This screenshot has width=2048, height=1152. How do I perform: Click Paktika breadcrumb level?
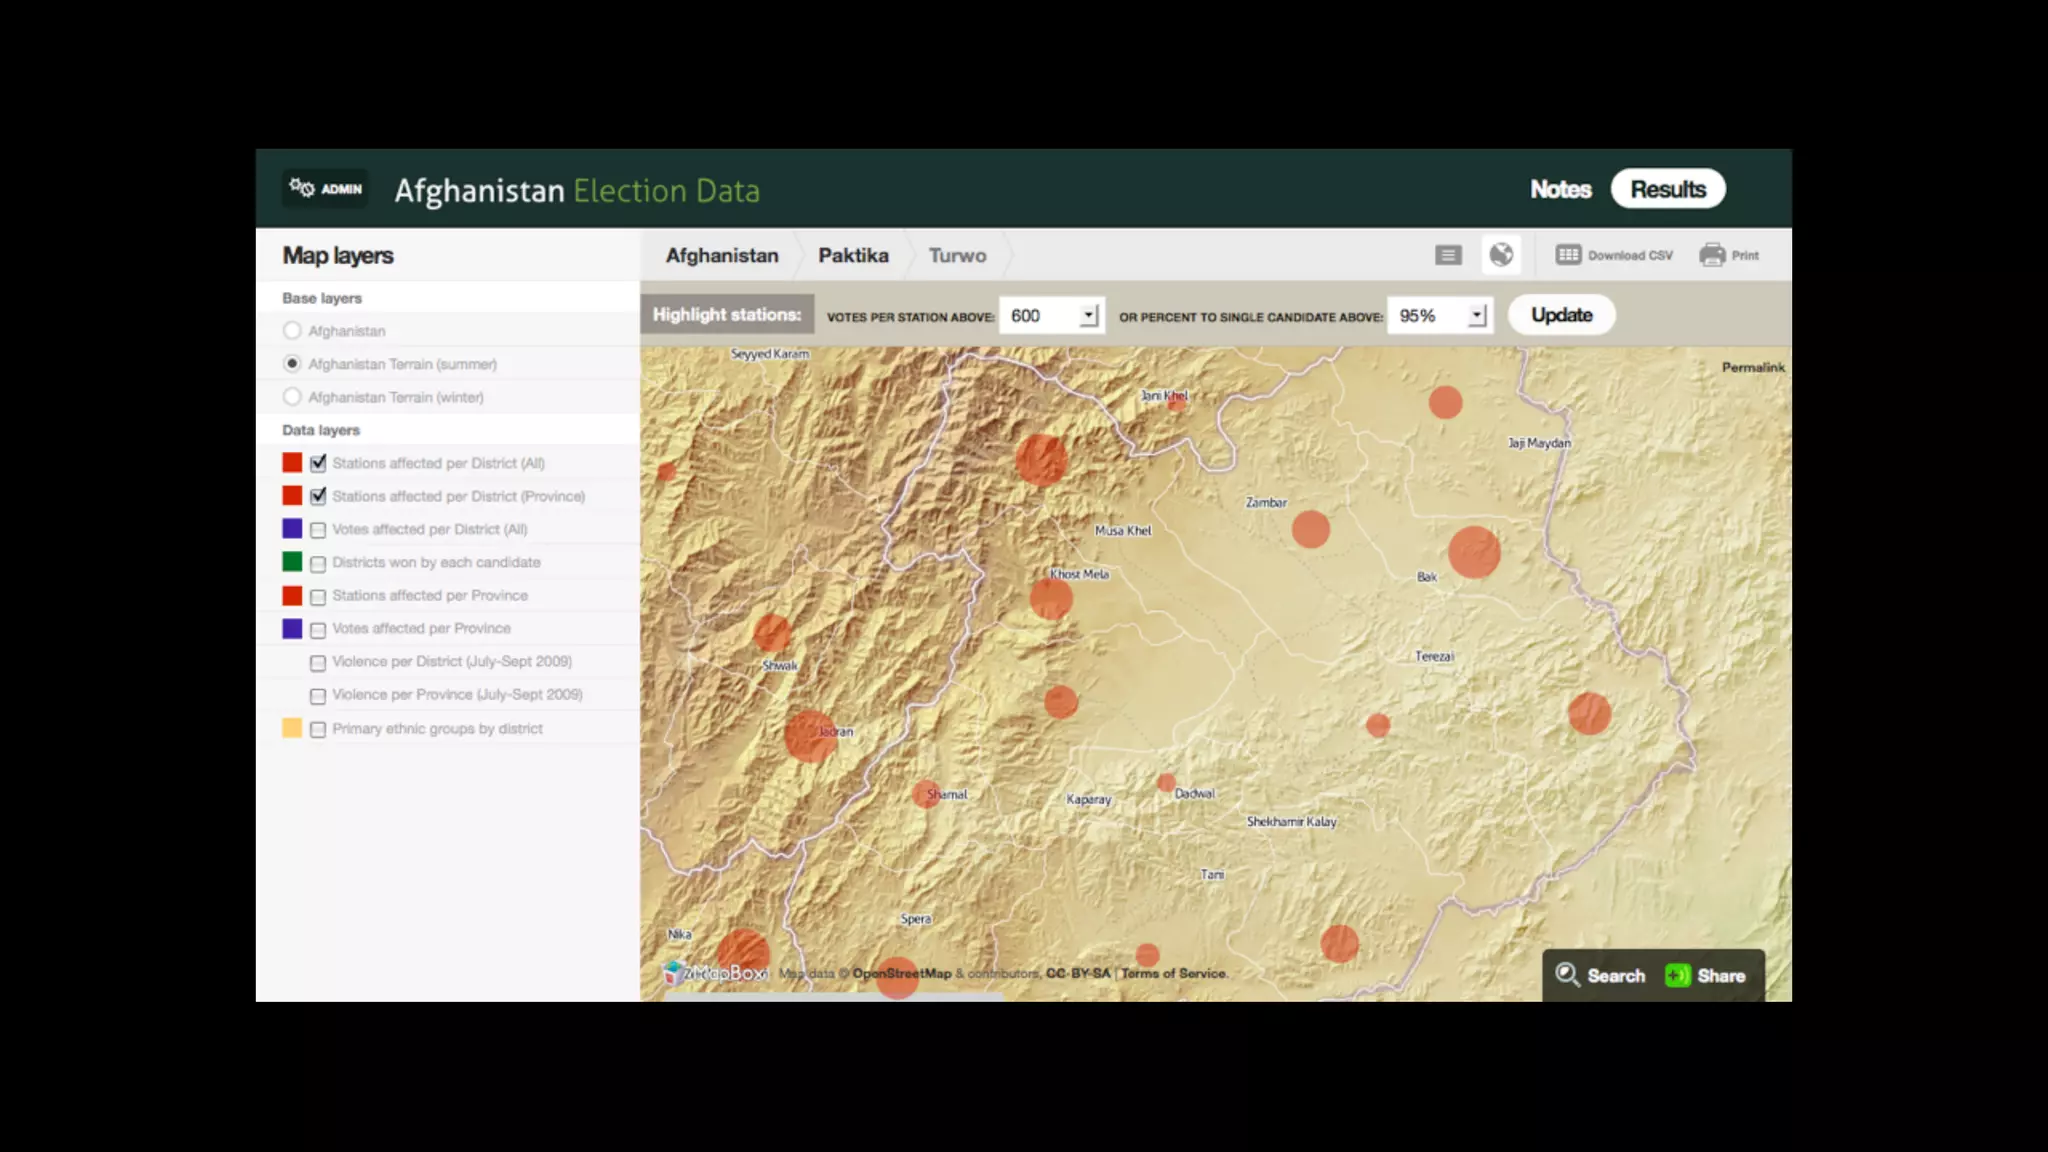[x=853, y=256]
